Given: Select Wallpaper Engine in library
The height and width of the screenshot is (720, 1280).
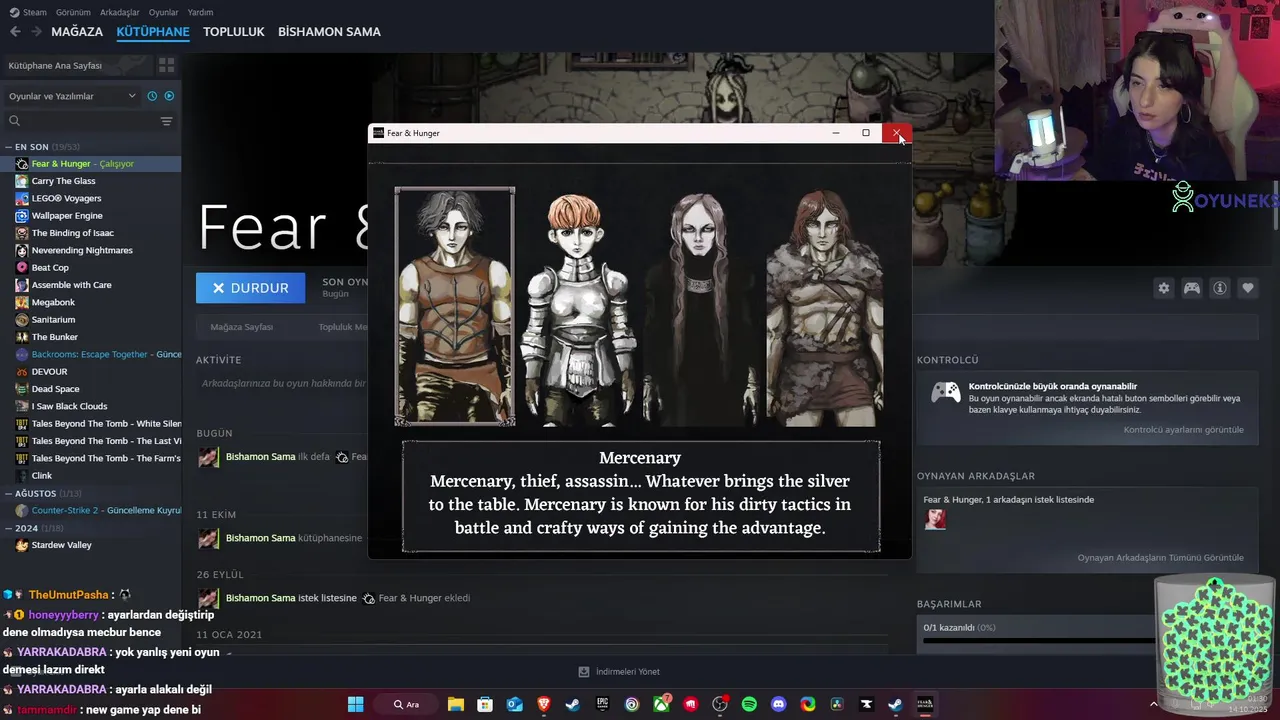Looking at the screenshot, I should coord(90,216).
